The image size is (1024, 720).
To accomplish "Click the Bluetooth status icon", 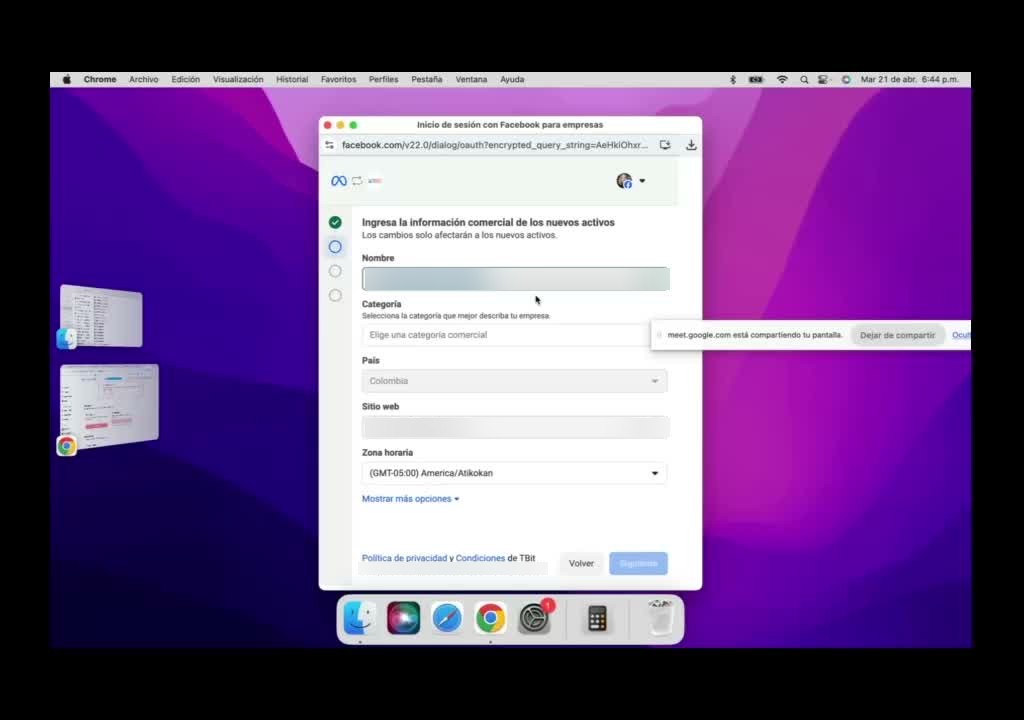I will (733, 79).
